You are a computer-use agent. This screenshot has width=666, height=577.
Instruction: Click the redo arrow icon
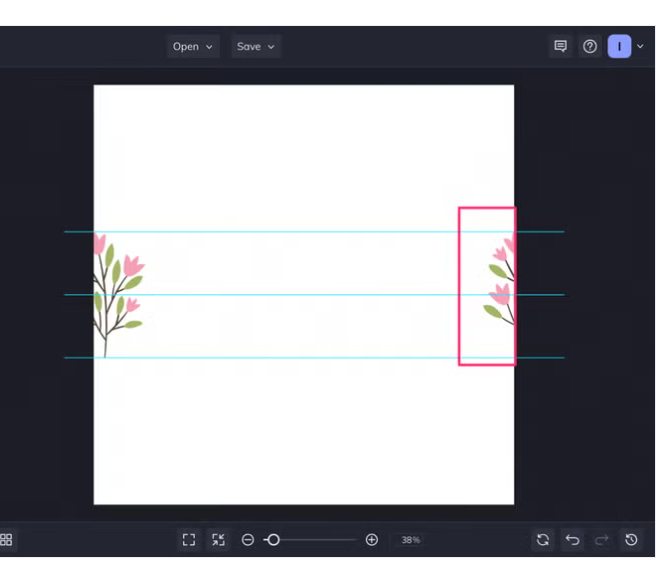click(x=601, y=540)
